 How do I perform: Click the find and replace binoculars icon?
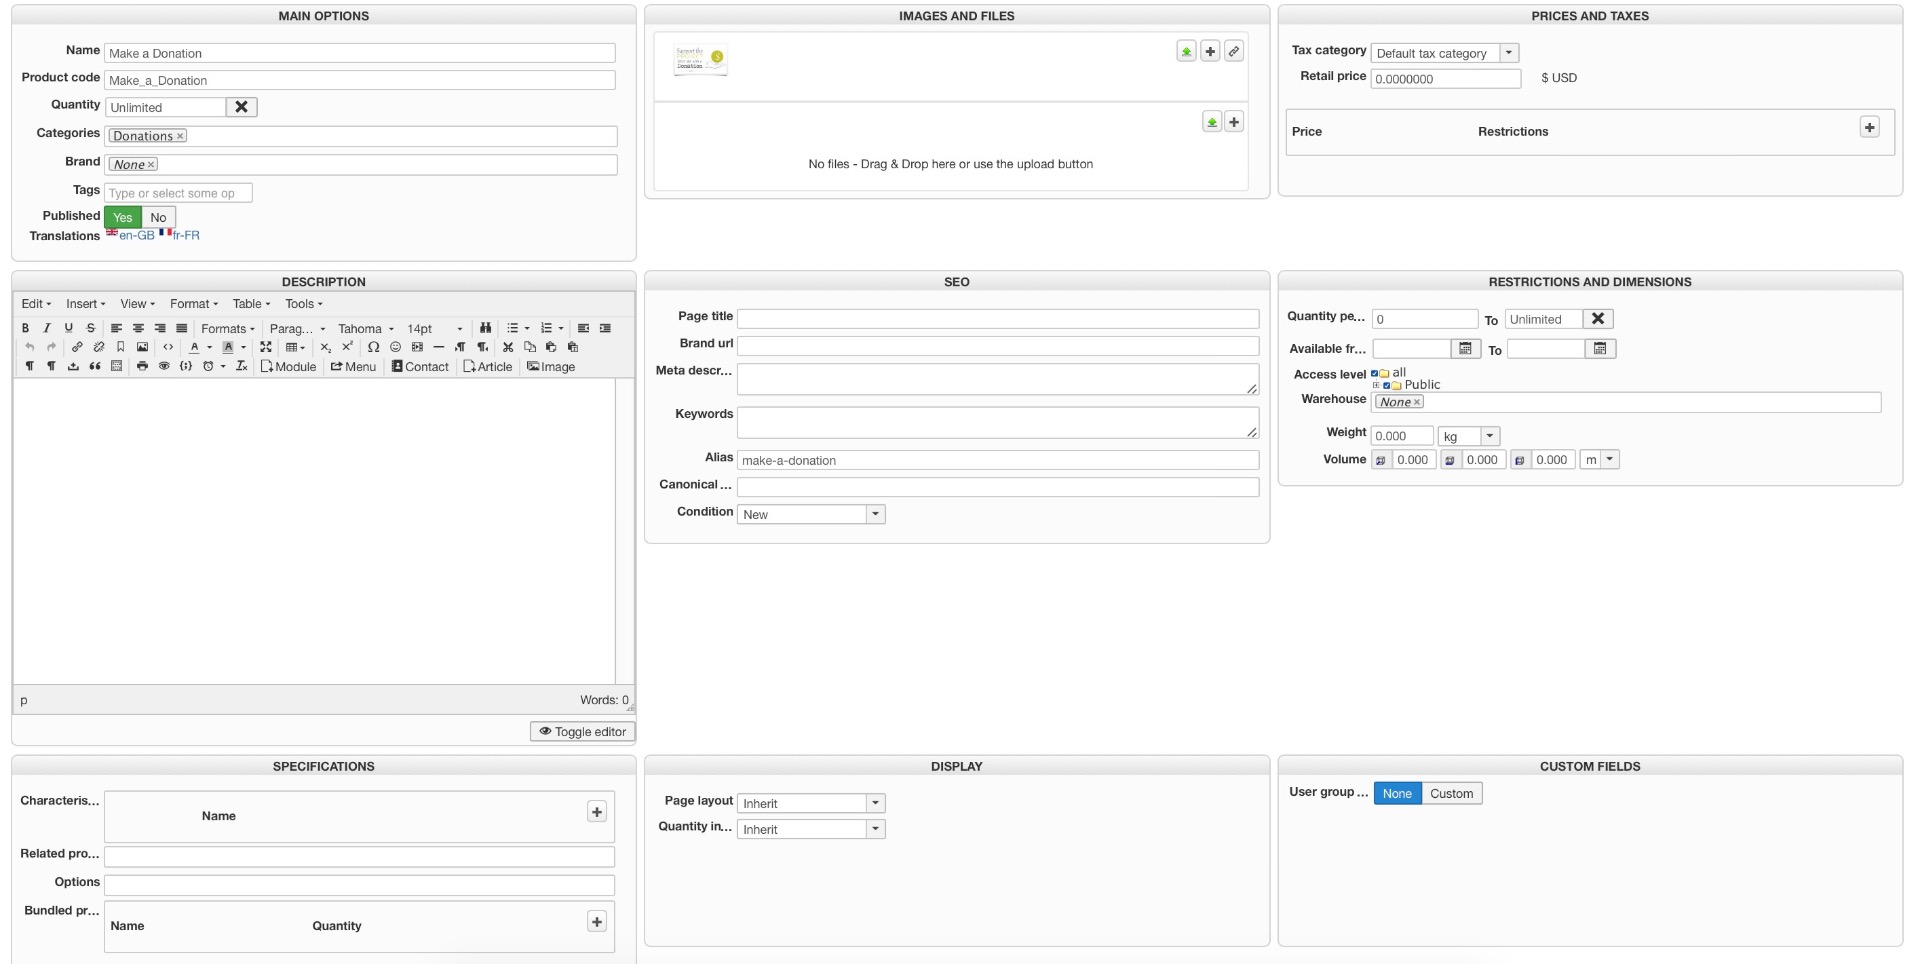pyautogui.click(x=485, y=328)
